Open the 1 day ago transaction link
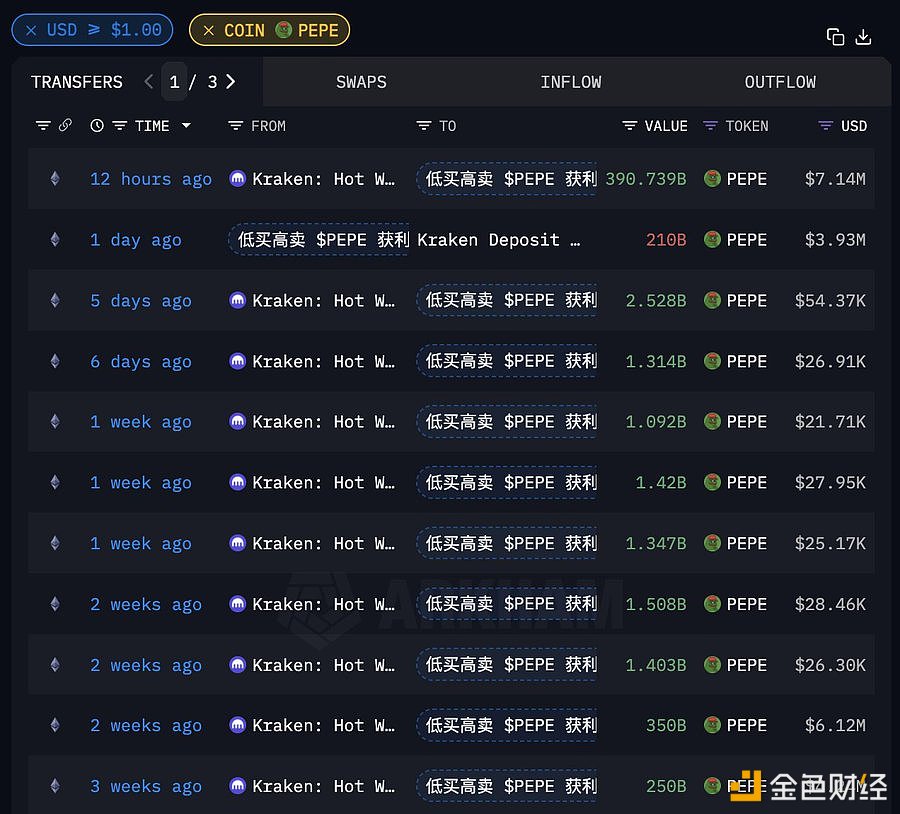 pyautogui.click(x=135, y=240)
